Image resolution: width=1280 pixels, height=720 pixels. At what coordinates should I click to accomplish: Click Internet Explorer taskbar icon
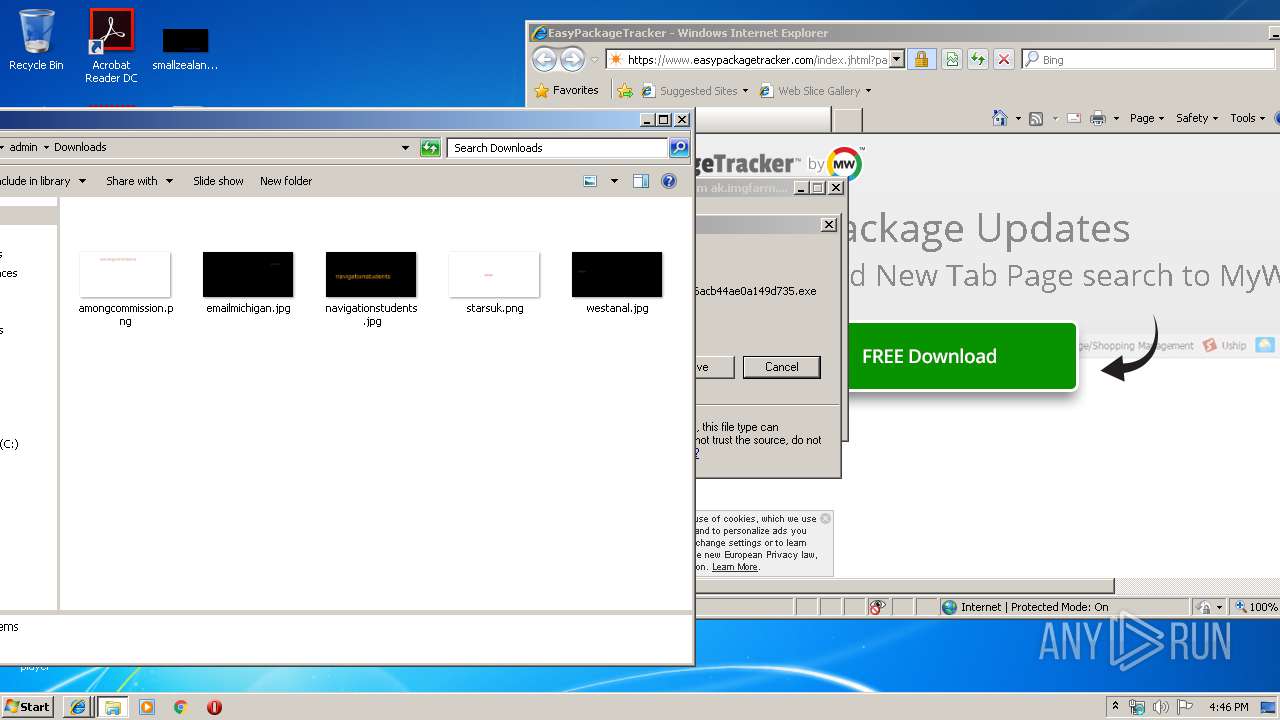pos(77,707)
